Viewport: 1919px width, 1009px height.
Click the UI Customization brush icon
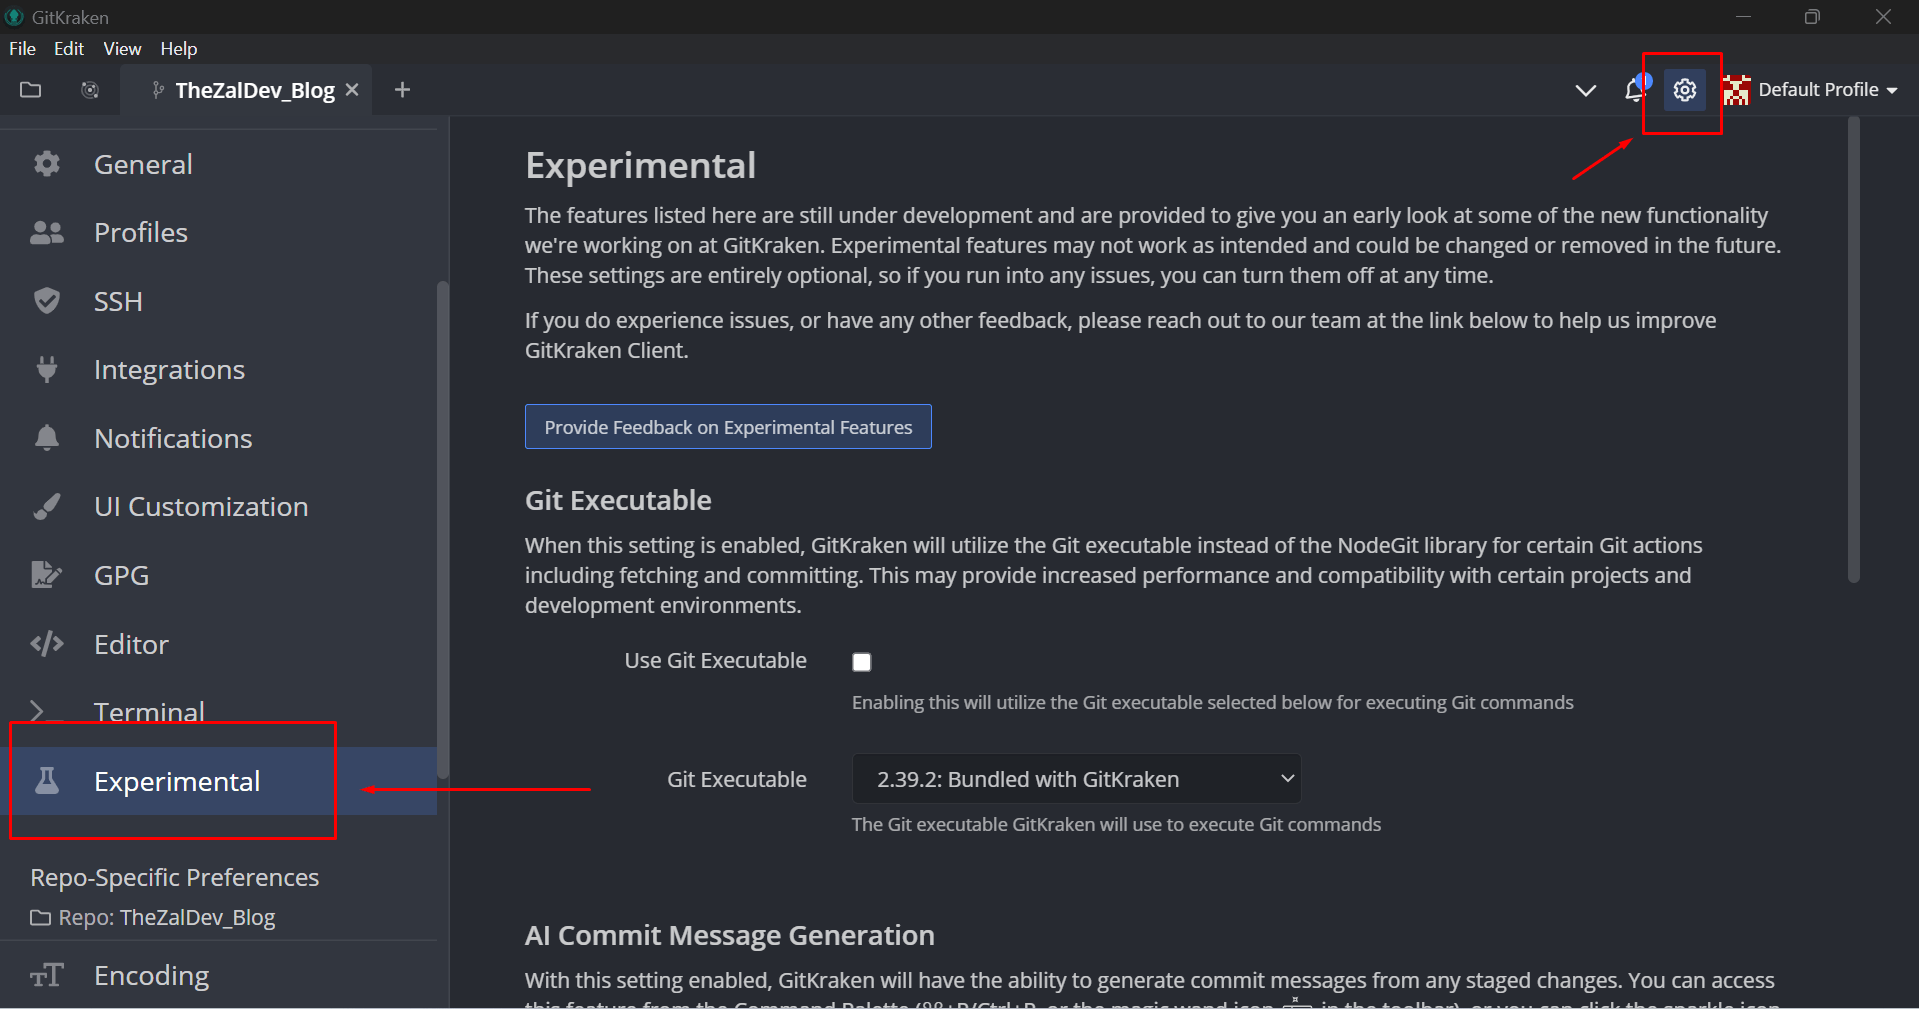tap(47, 507)
